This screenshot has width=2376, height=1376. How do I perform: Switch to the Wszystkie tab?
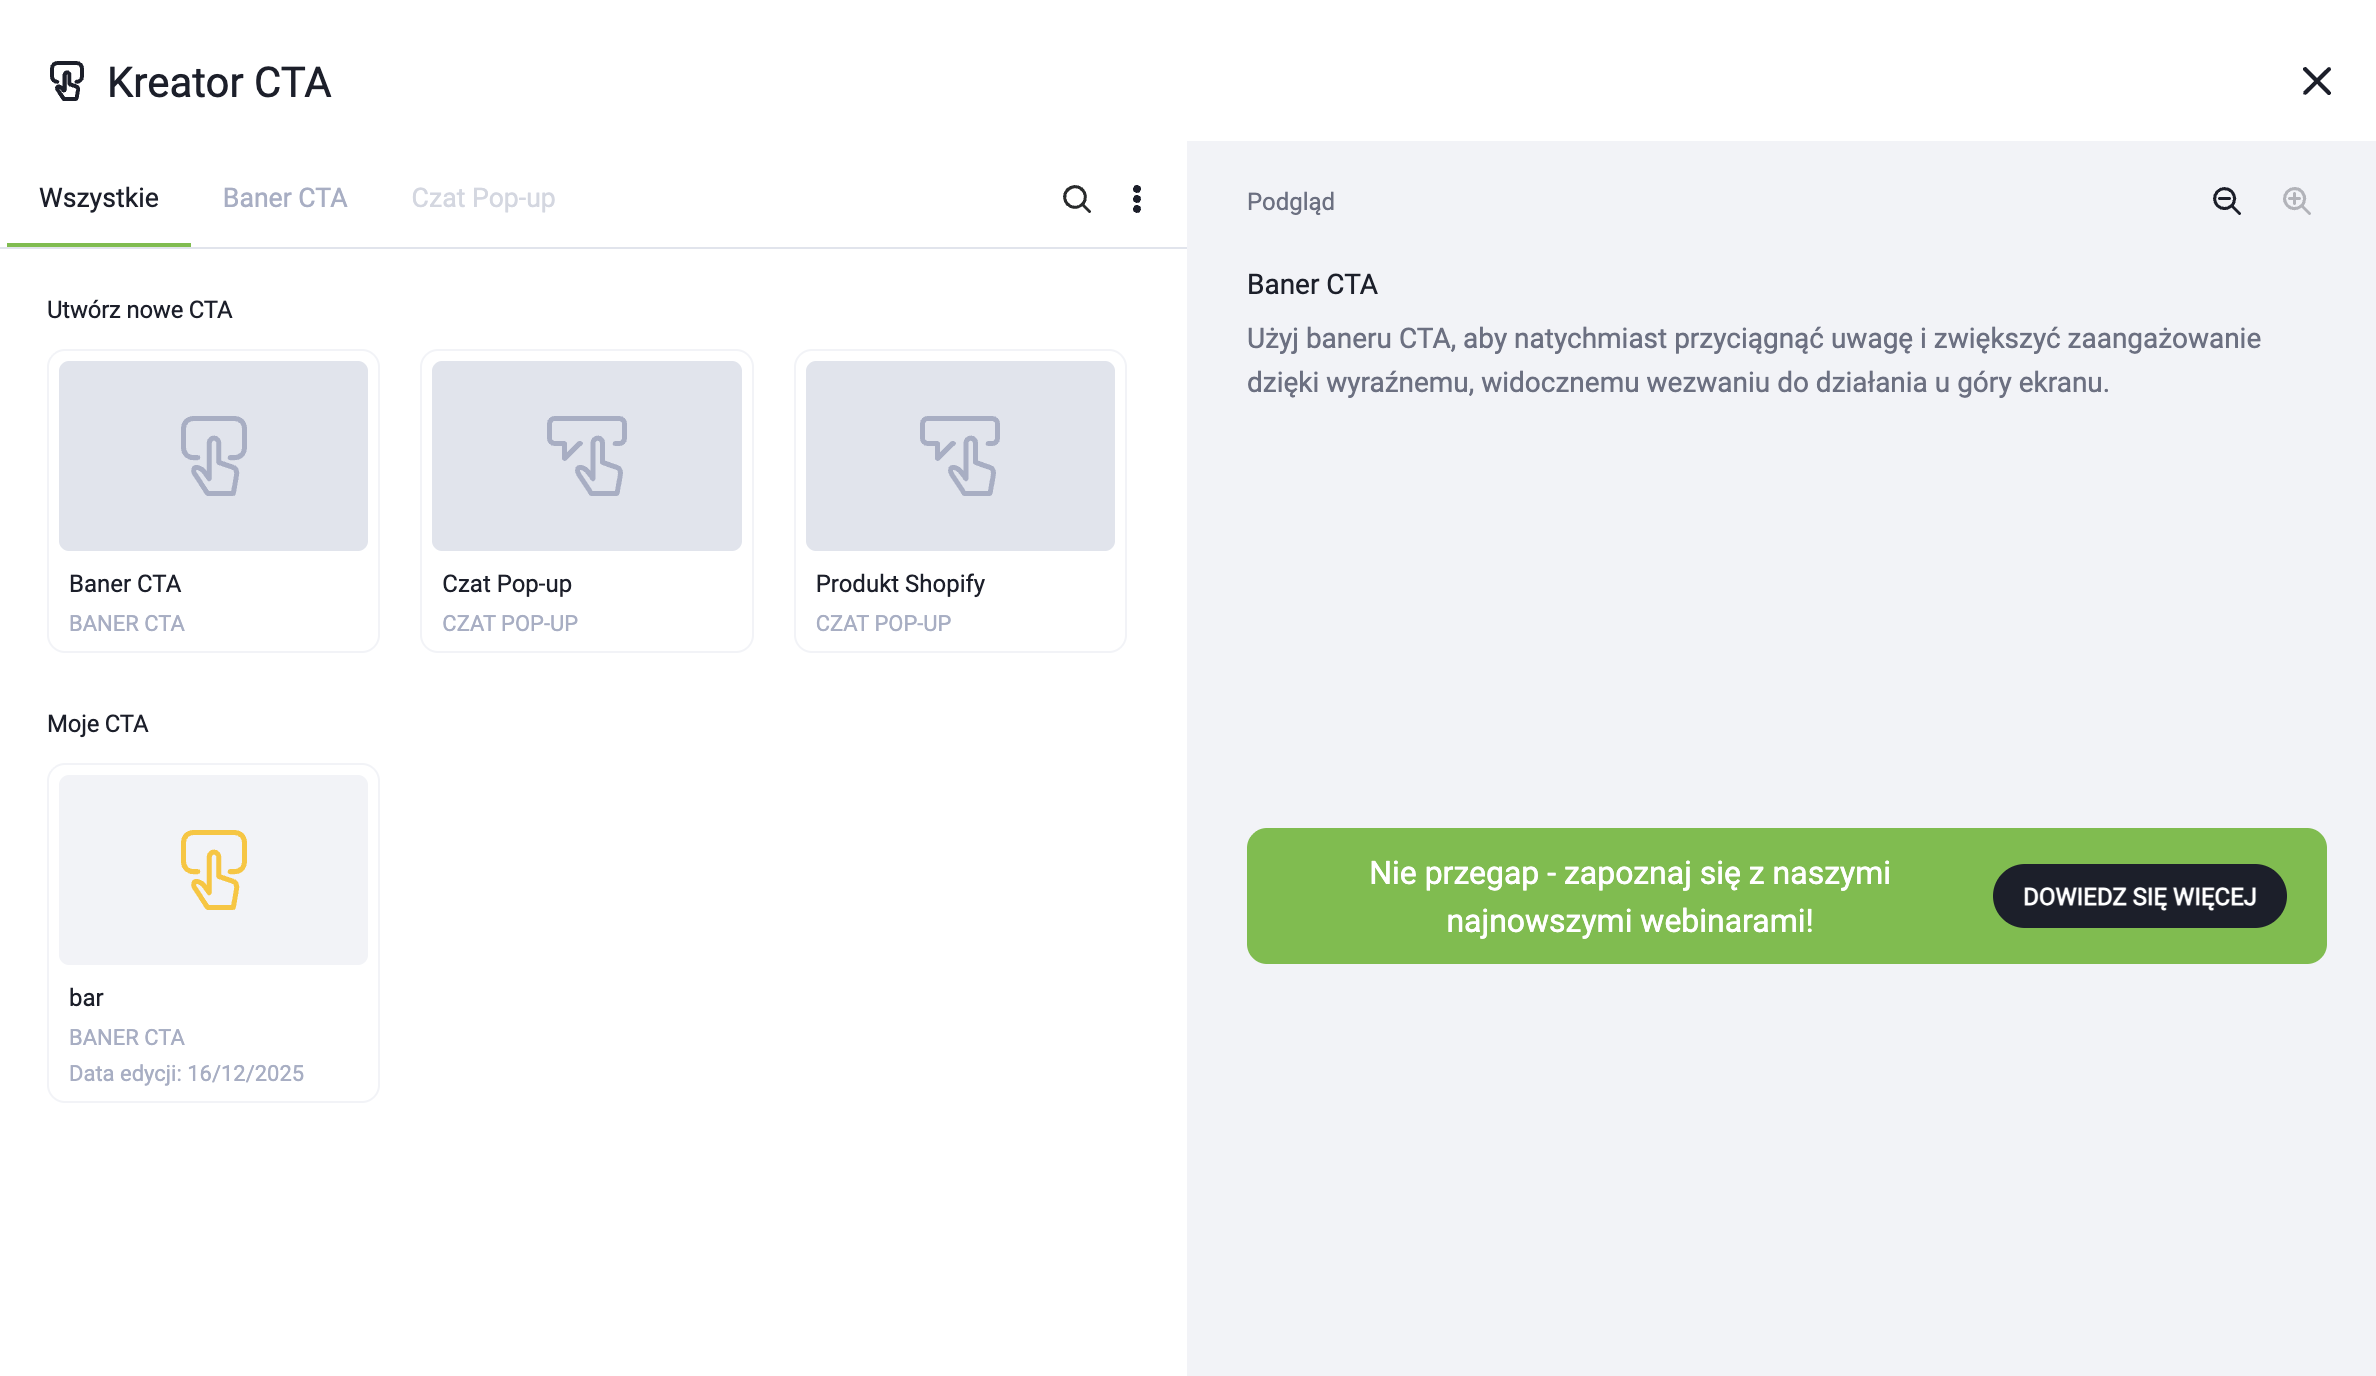99,198
